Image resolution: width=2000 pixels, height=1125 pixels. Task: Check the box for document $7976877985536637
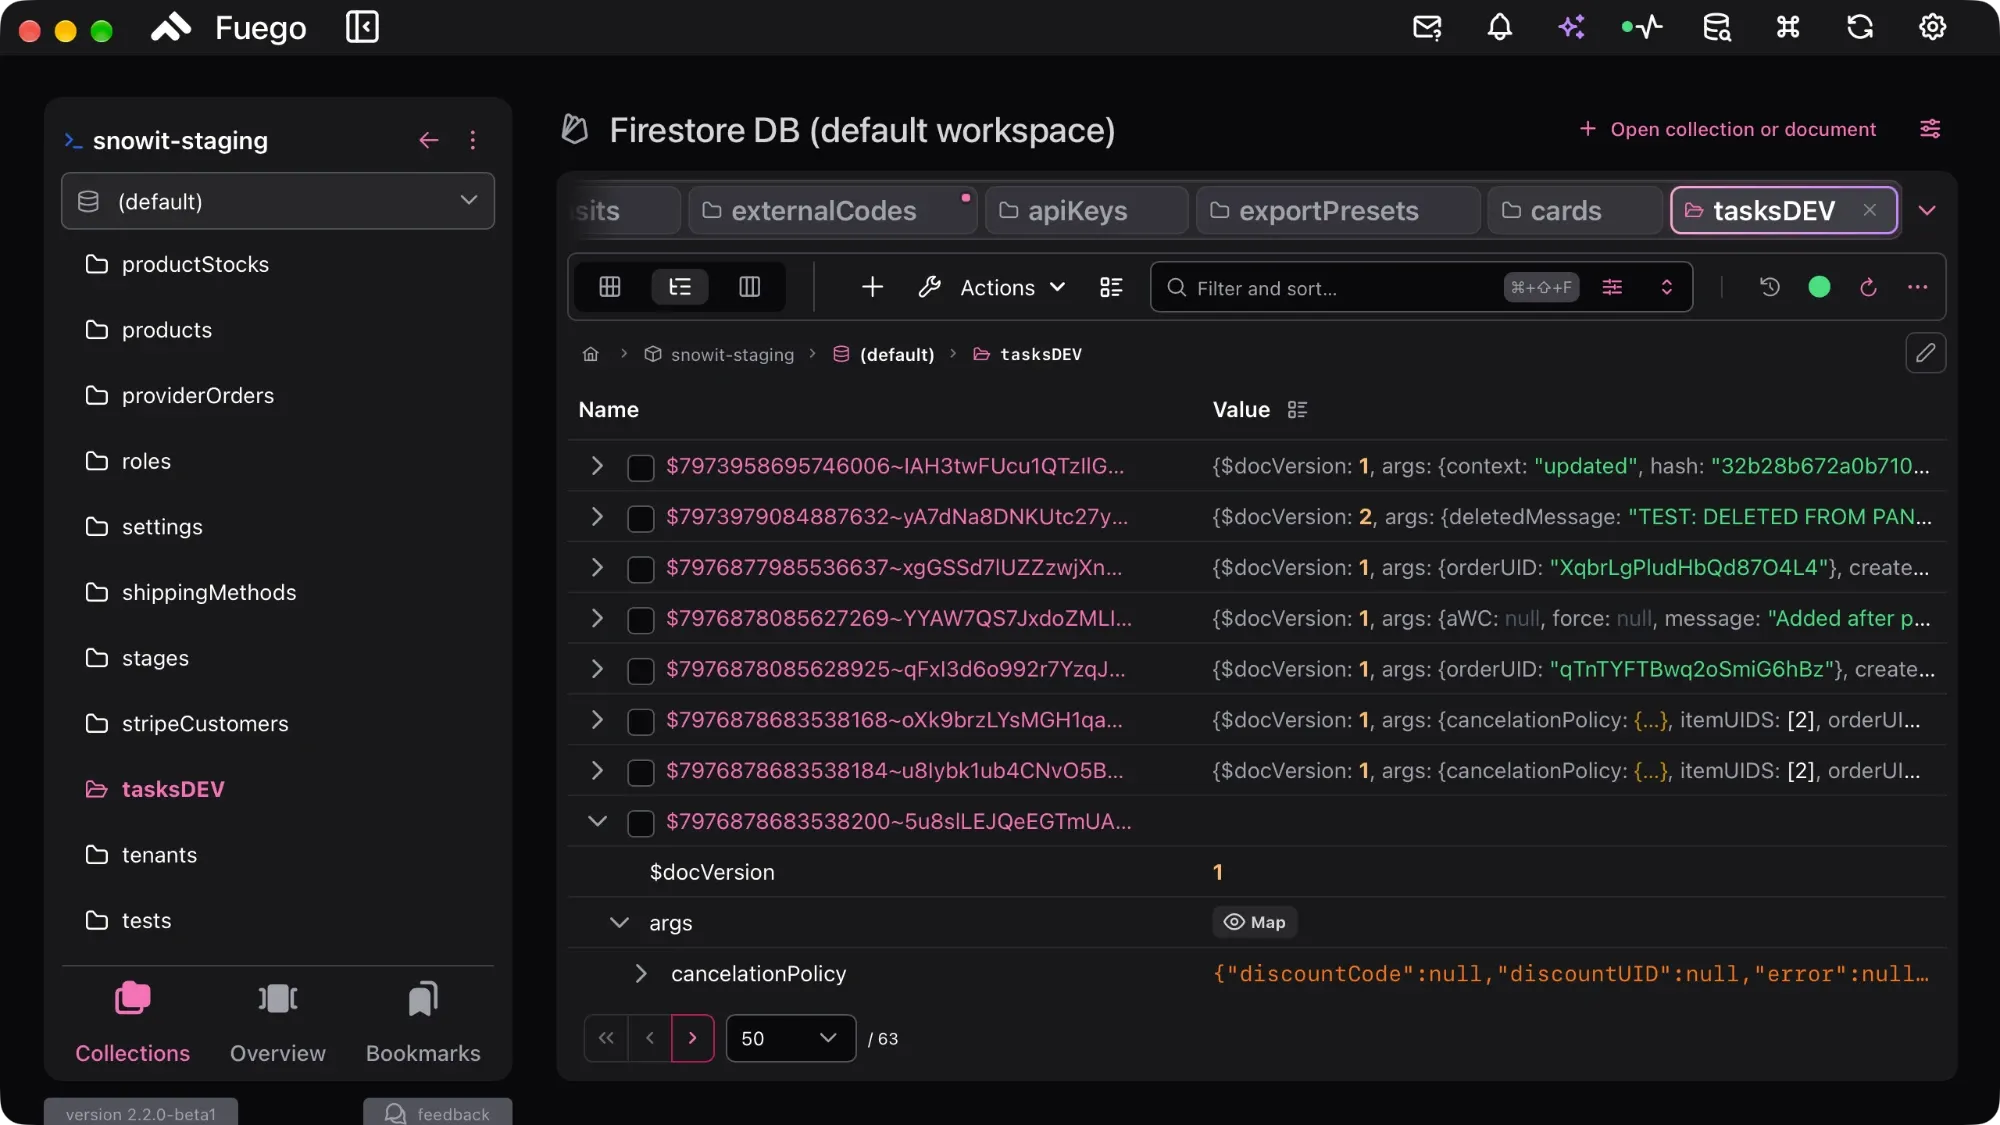click(640, 569)
